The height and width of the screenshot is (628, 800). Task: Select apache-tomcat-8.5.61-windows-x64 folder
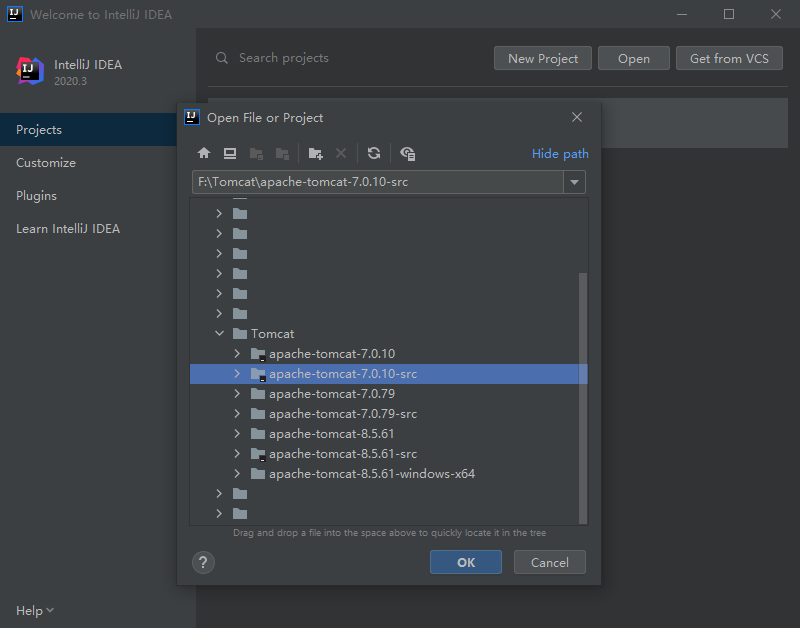[x=371, y=474]
